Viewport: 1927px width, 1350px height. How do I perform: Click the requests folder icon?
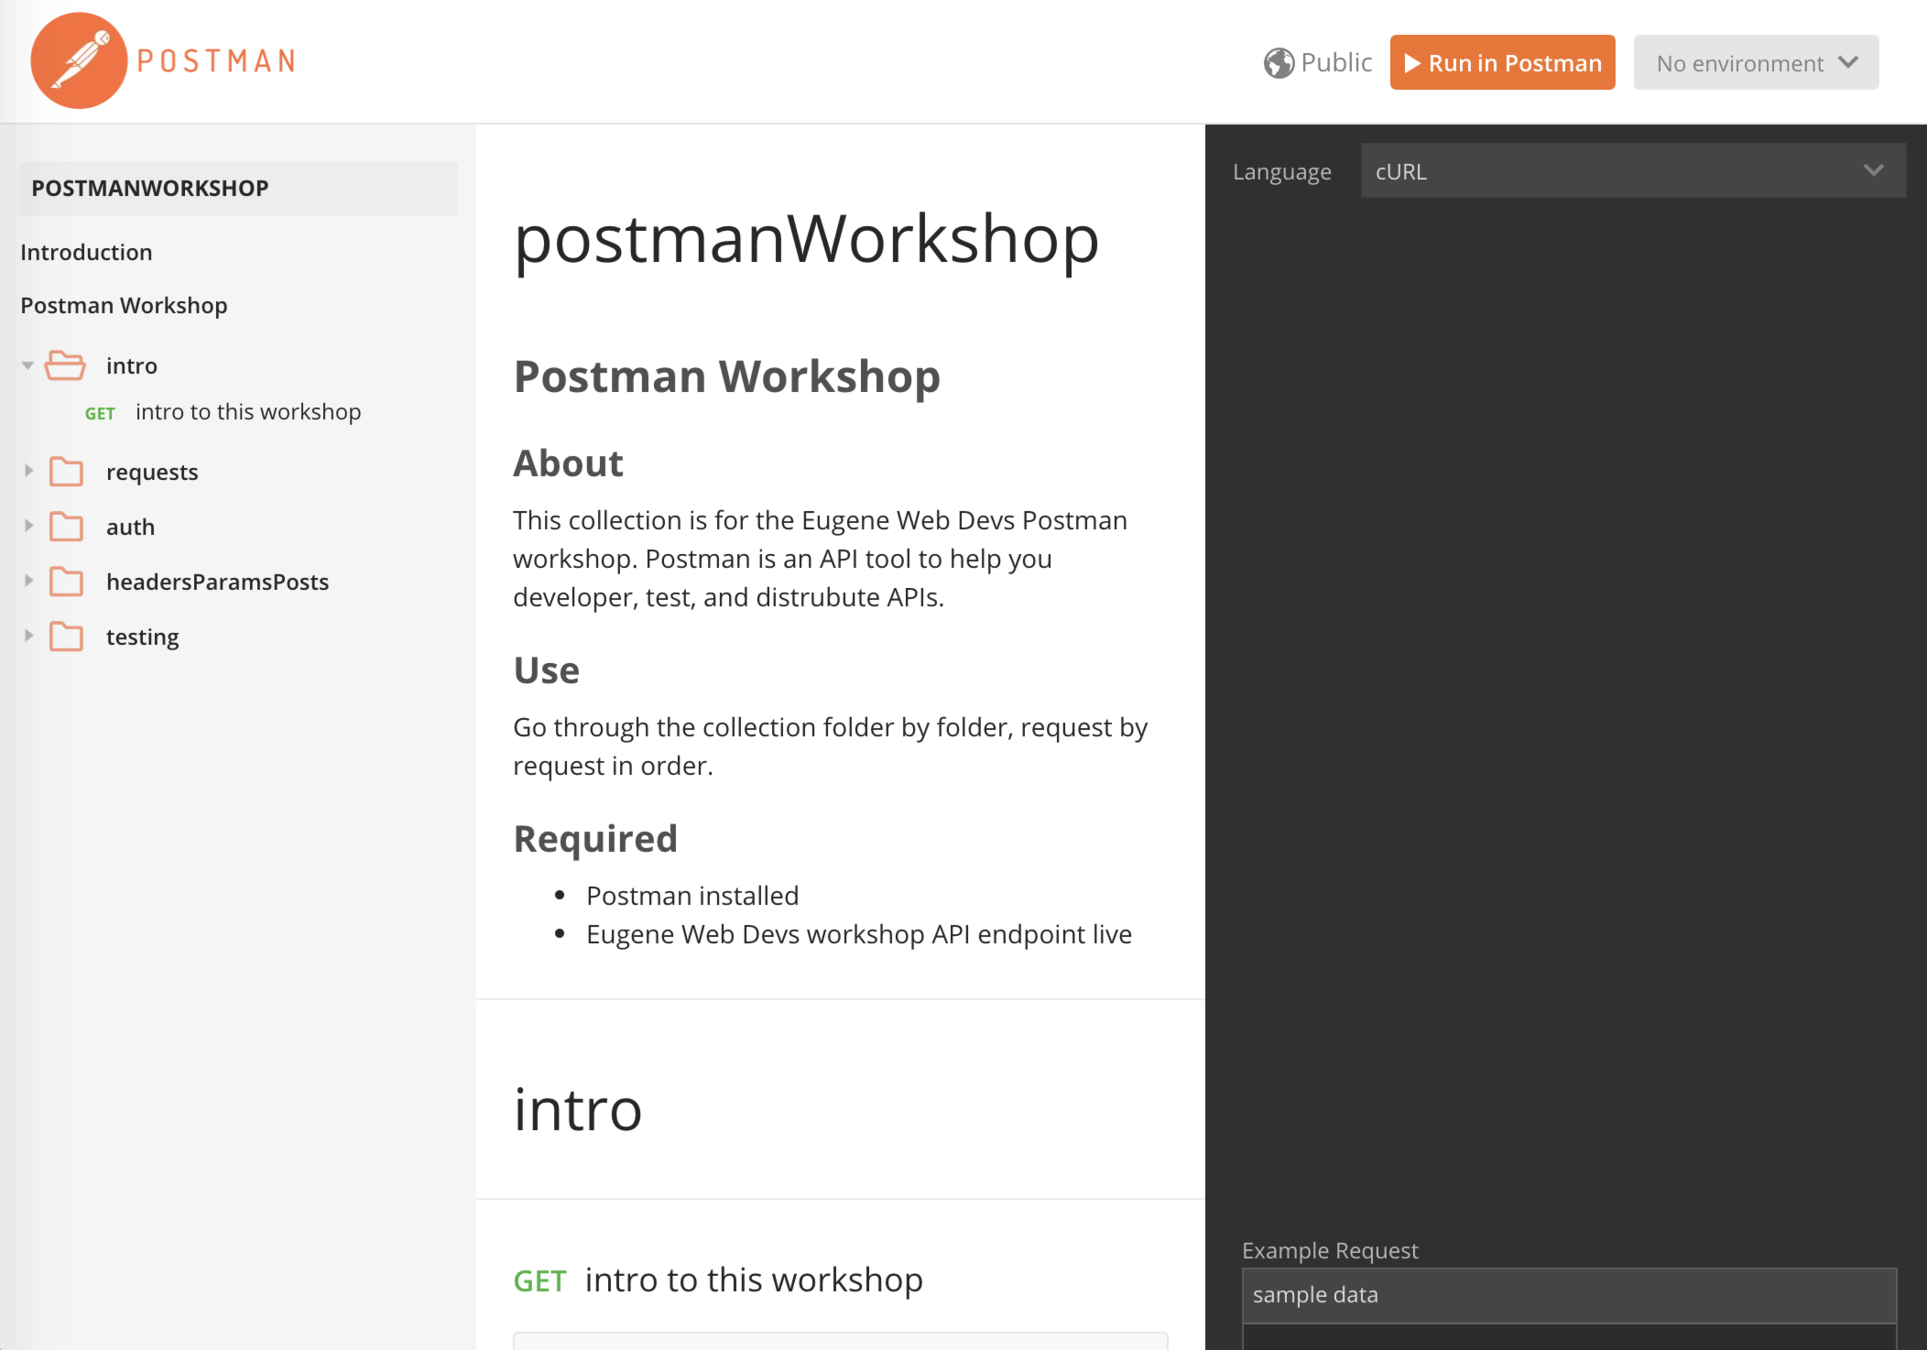66,472
